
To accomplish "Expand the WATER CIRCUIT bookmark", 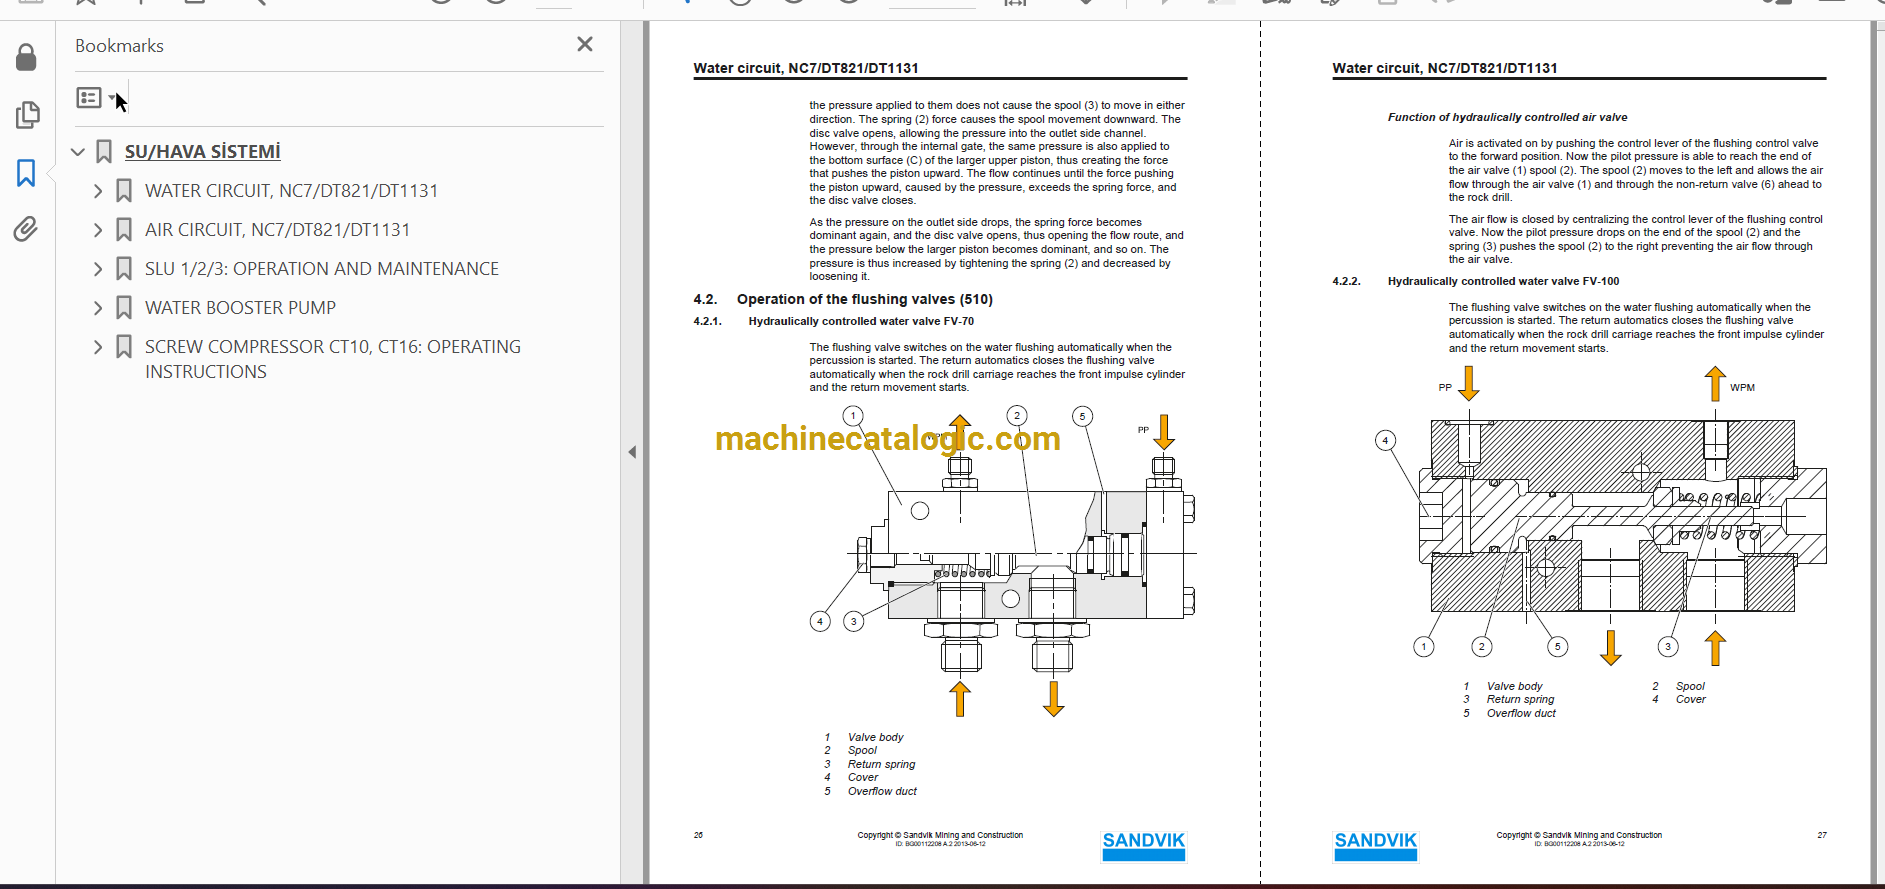I will (x=98, y=191).
